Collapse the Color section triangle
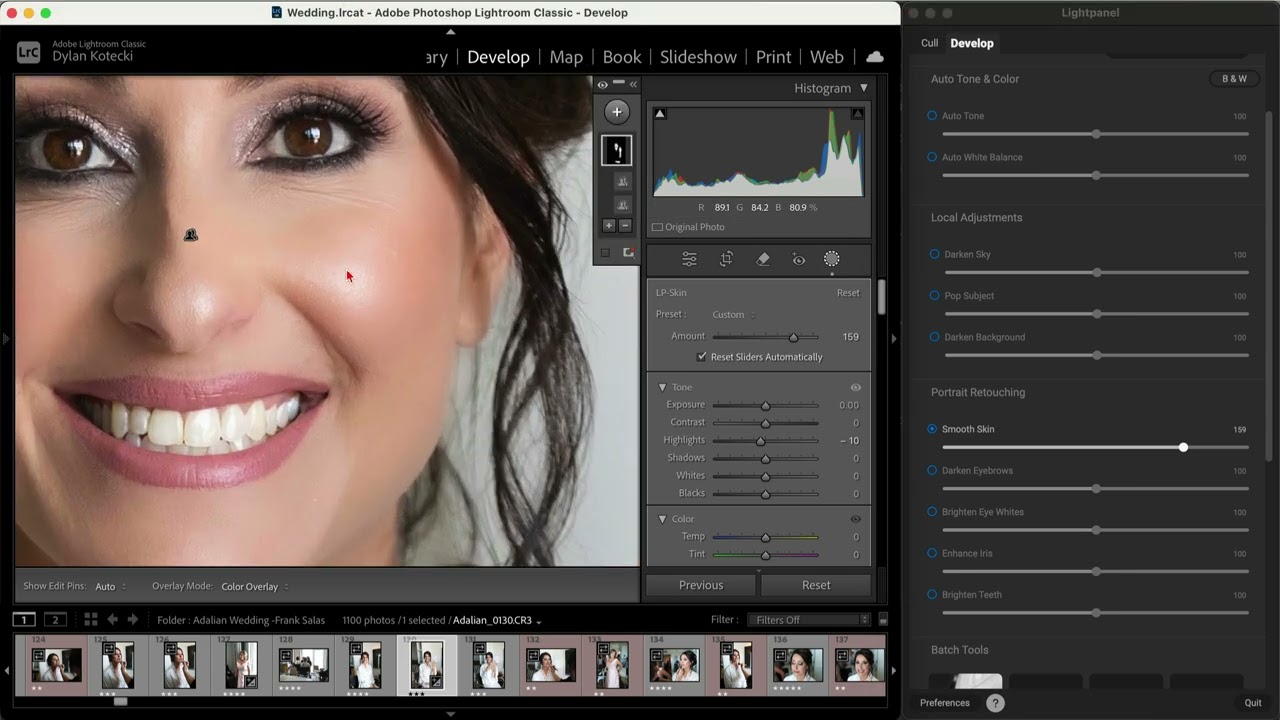The image size is (1280, 720). point(662,519)
